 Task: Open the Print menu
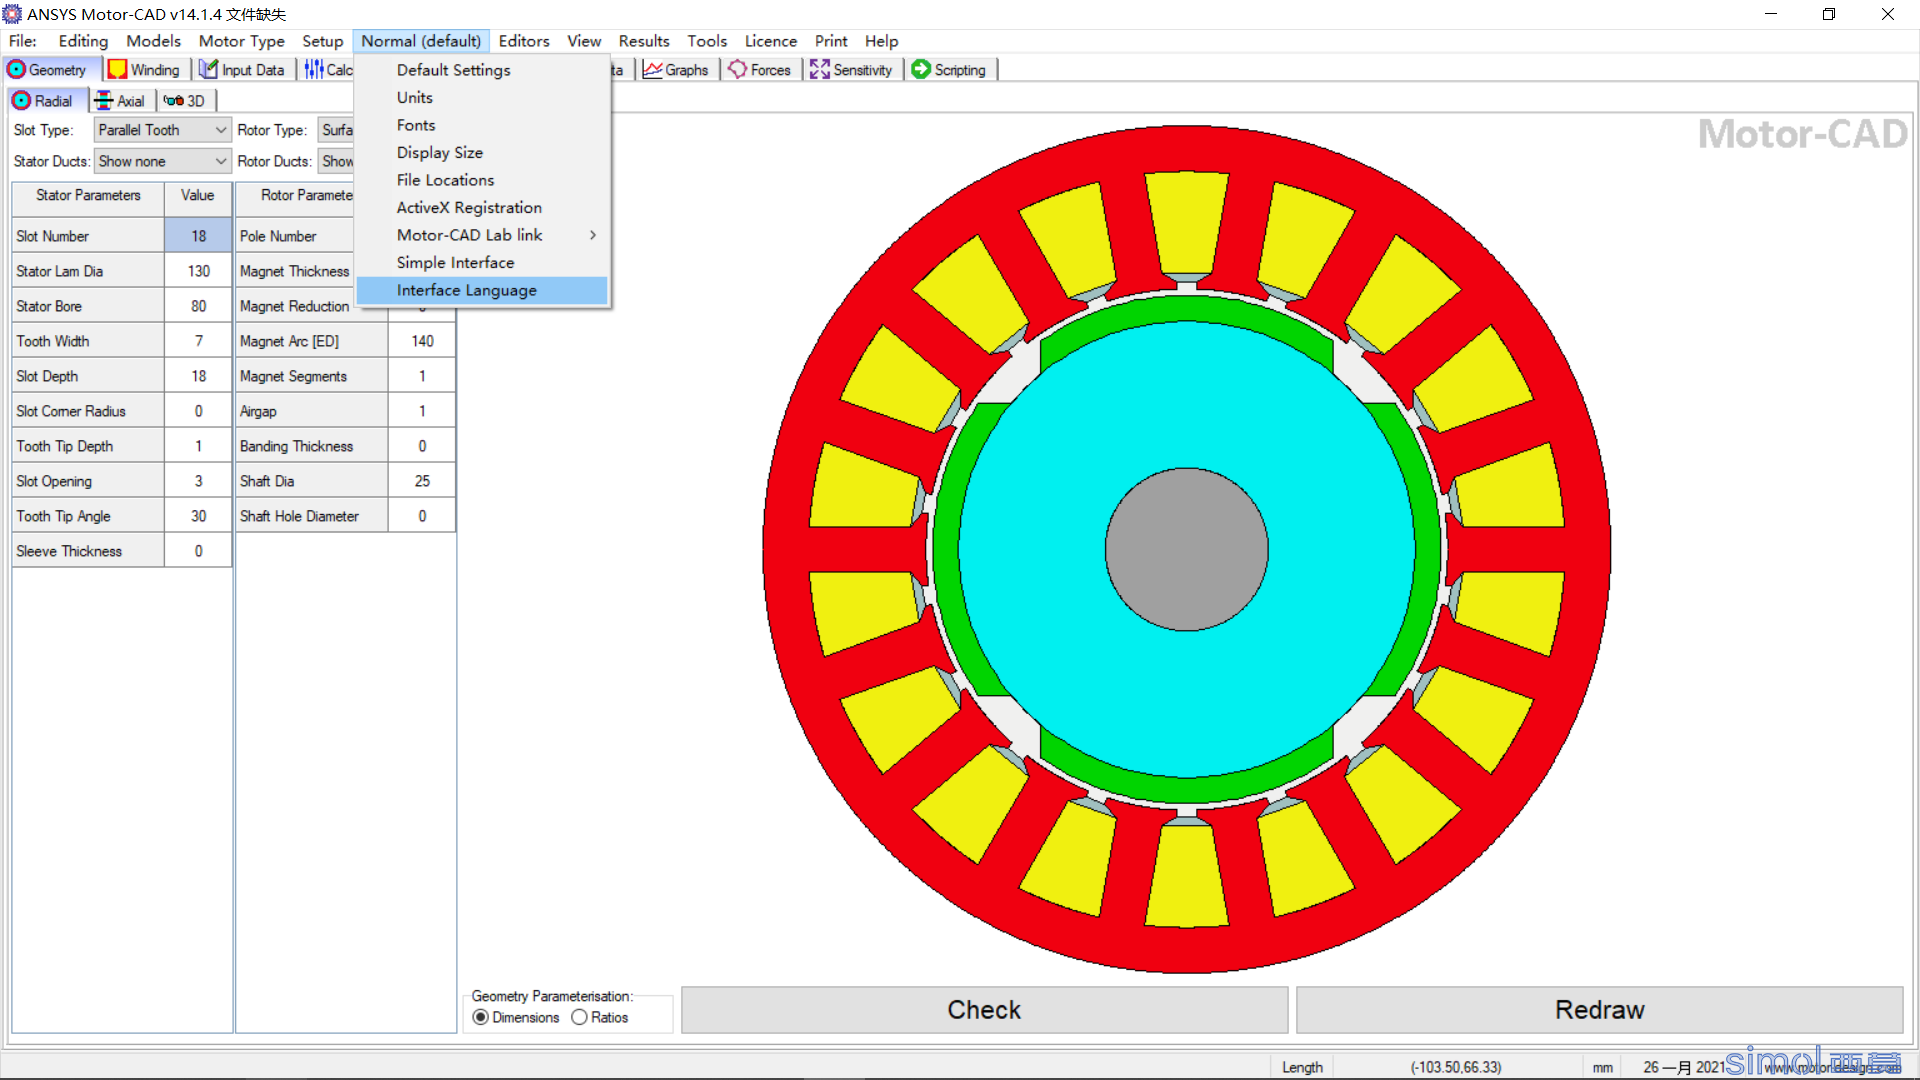831,41
